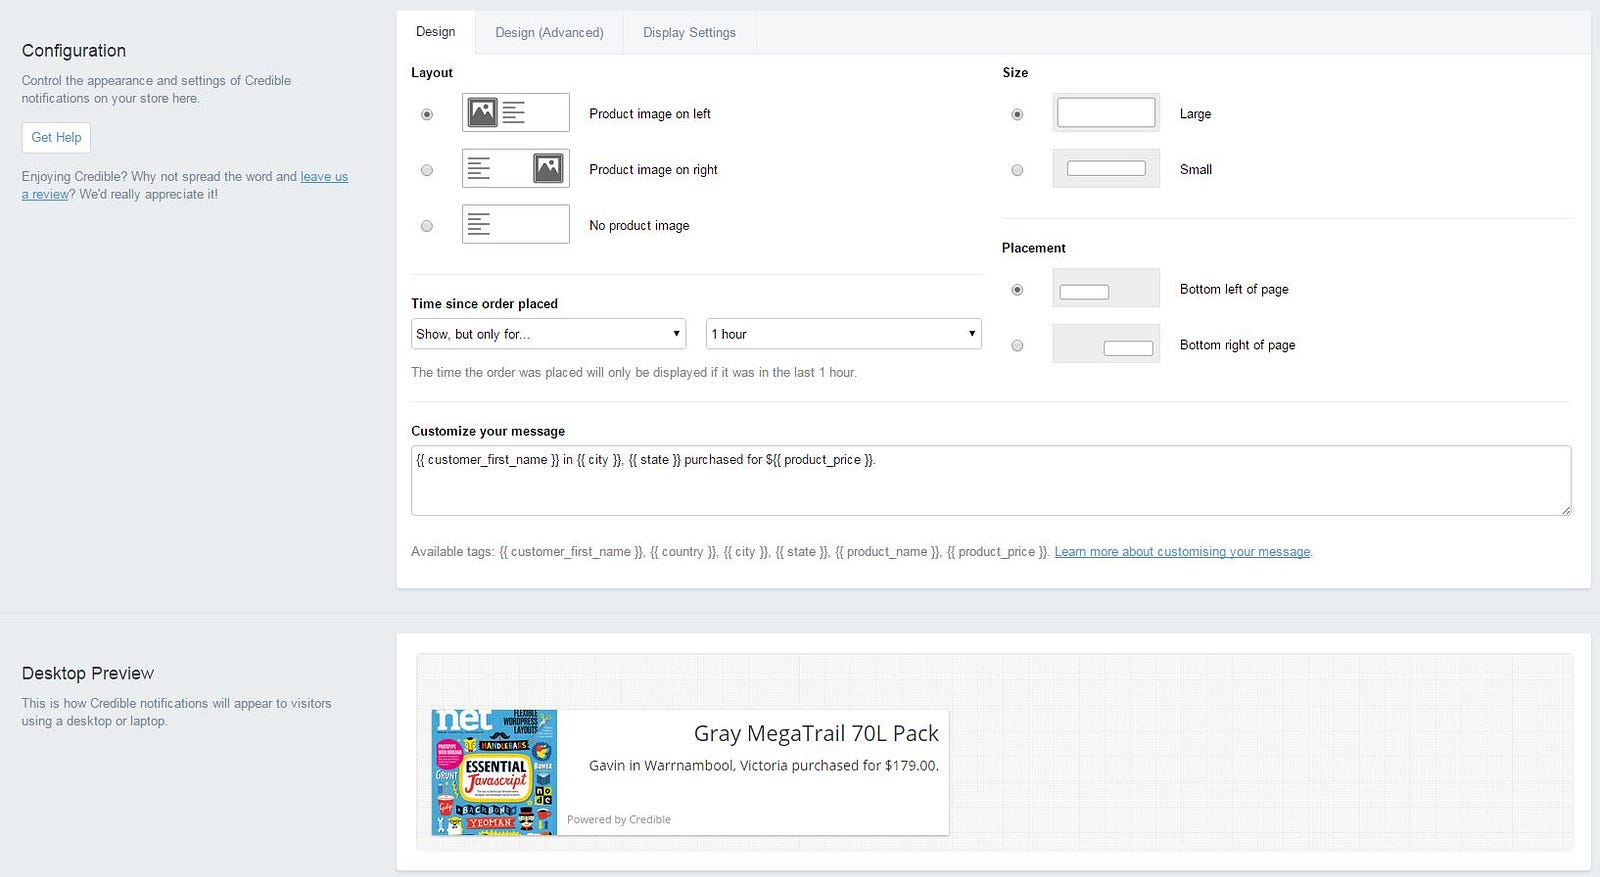1600x877 pixels.
Task: Click the 'Configuration' heading
Action: 74,51
